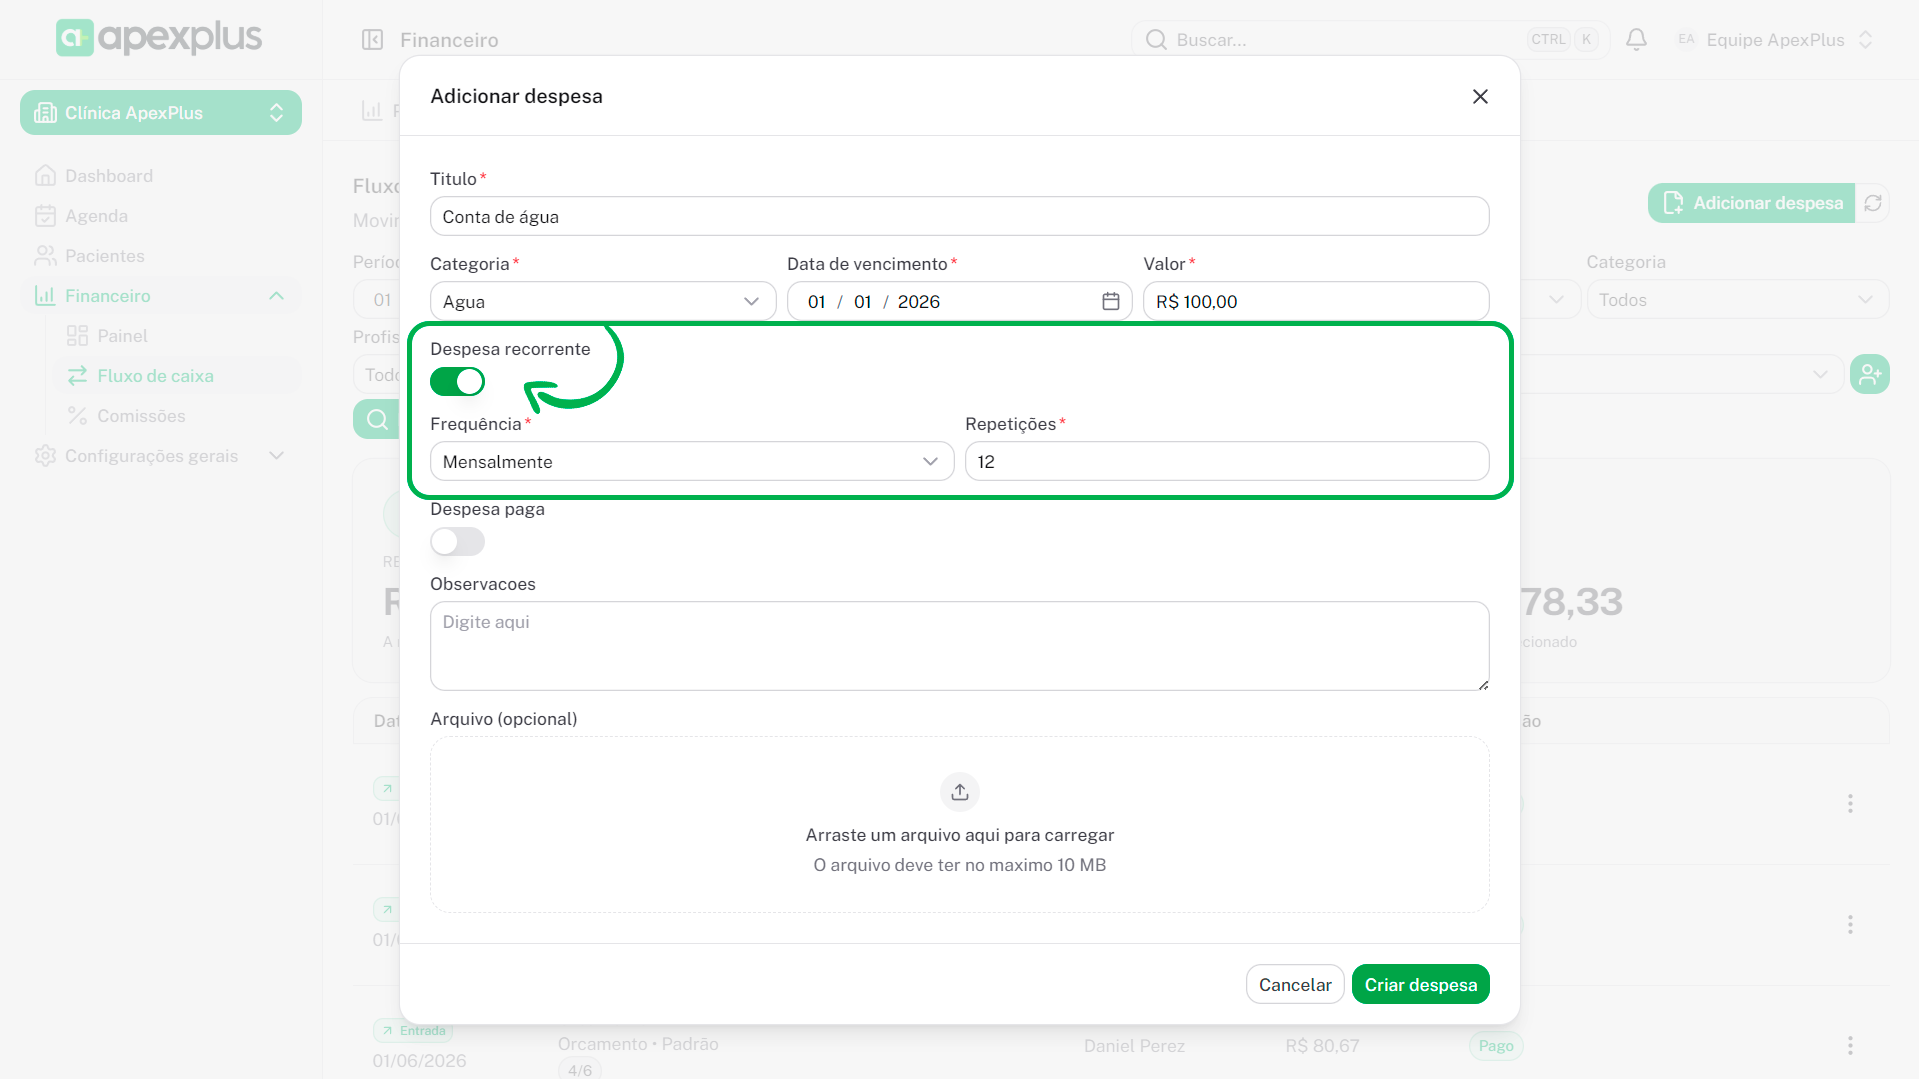Click the refresh icon beside Adicionar despesa
This screenshot has width=1919, height=1079.
coord(1873,203)
